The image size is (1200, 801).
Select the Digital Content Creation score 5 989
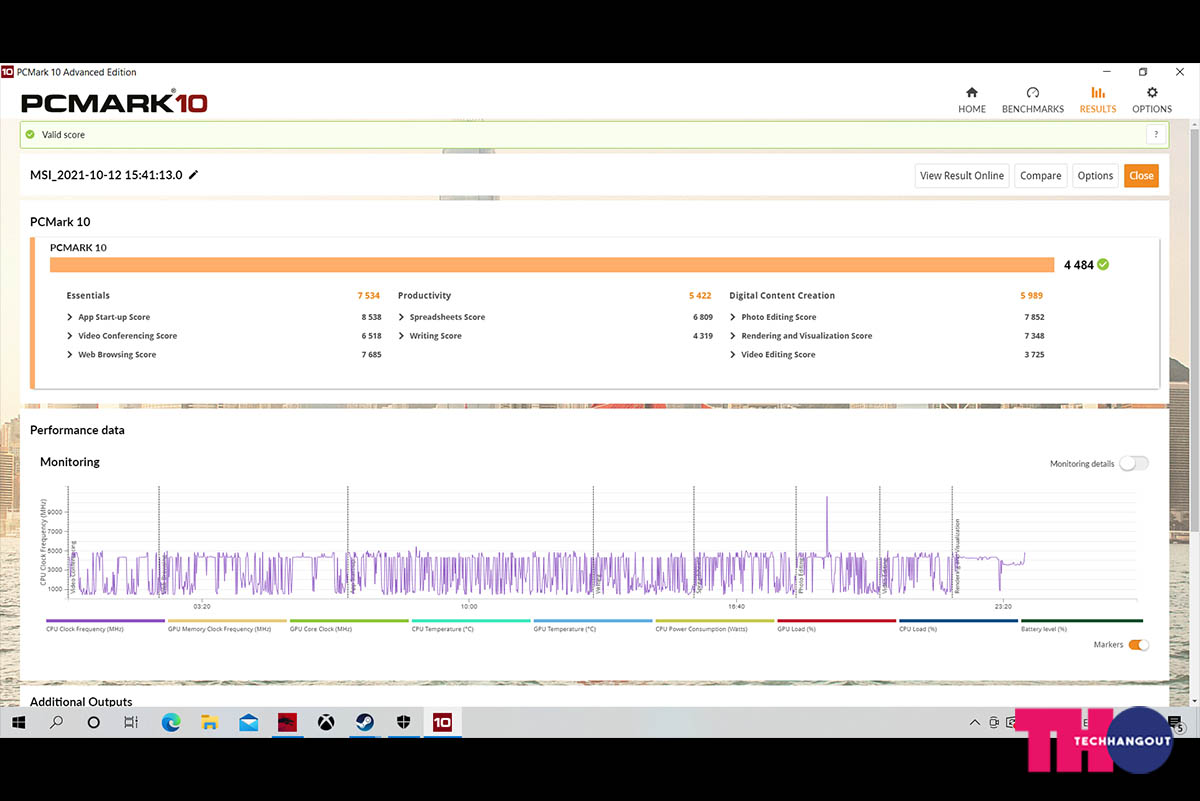click(x=1032, y=296)
